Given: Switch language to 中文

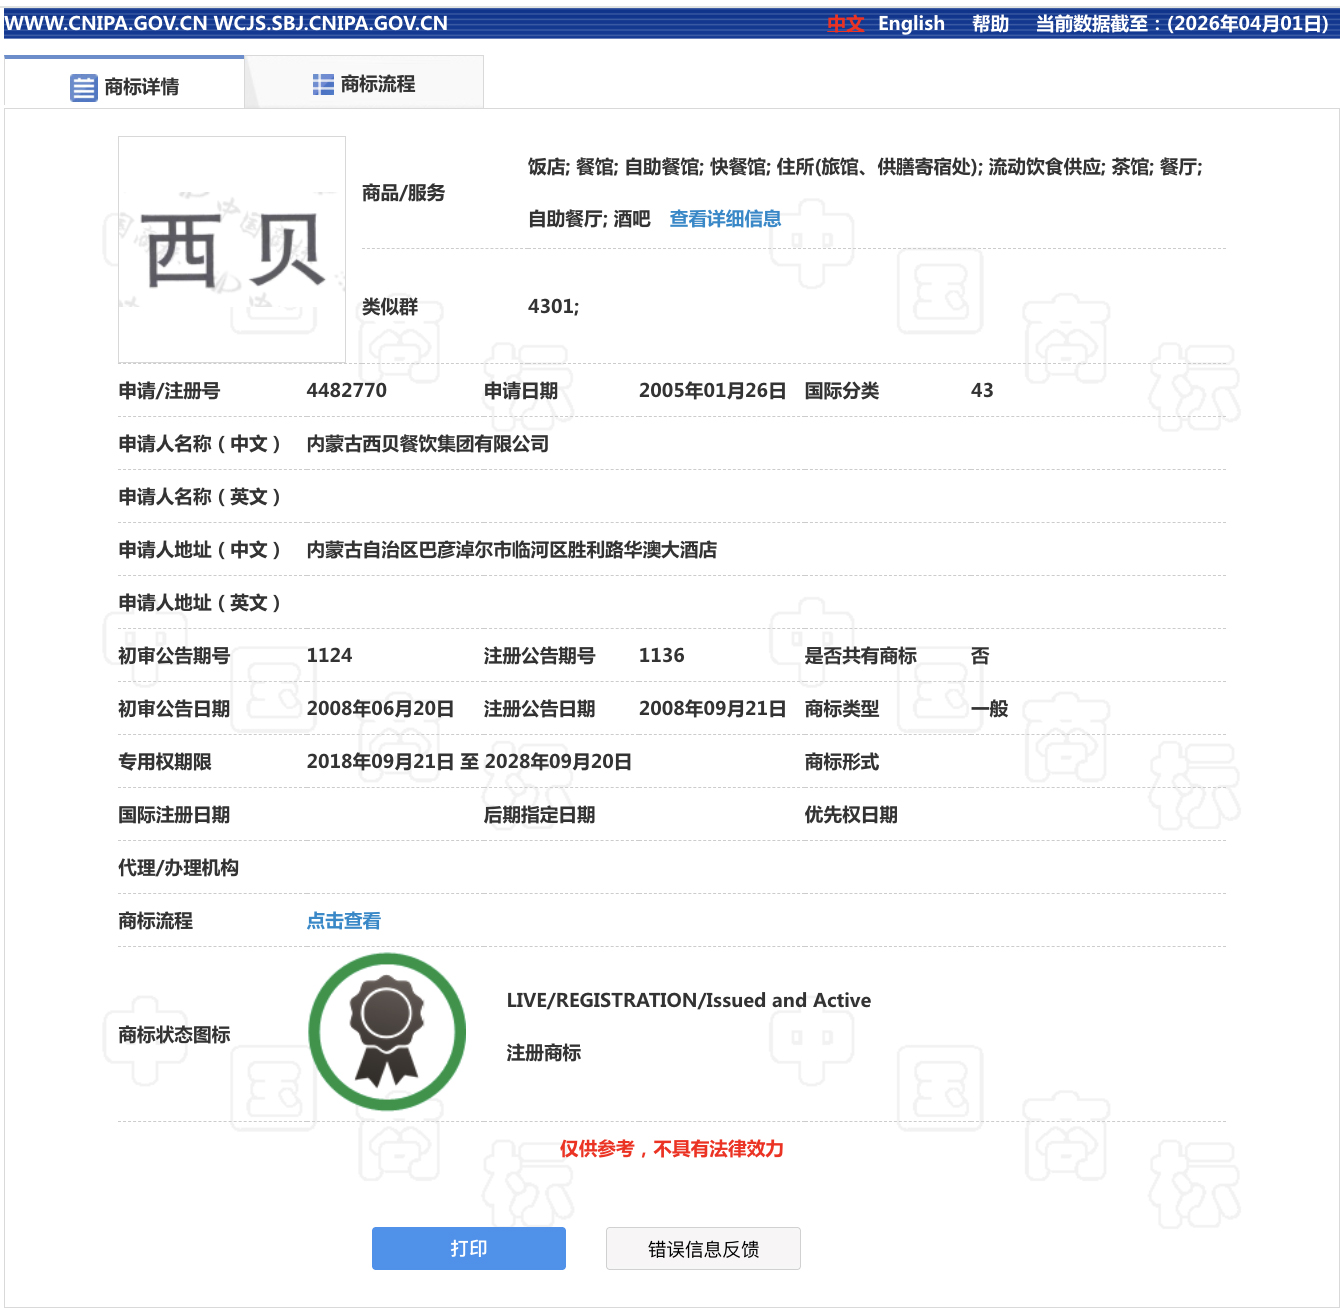Looking at the screenshot, I should (845, 23).
